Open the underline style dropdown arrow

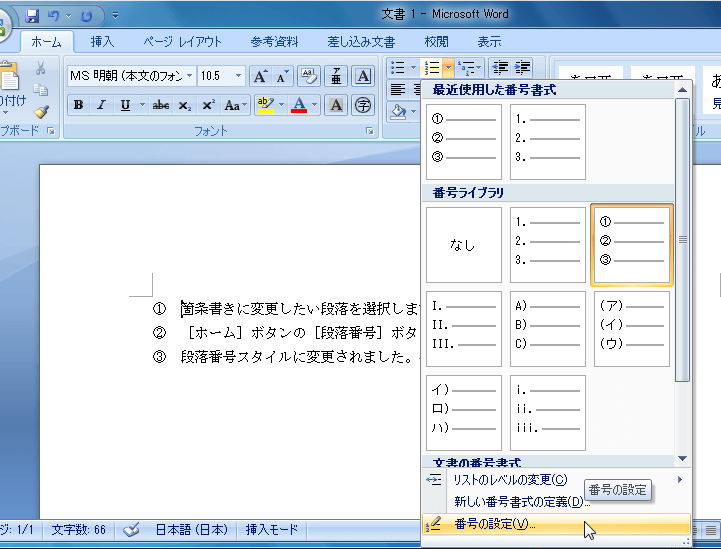click(142, 105)
